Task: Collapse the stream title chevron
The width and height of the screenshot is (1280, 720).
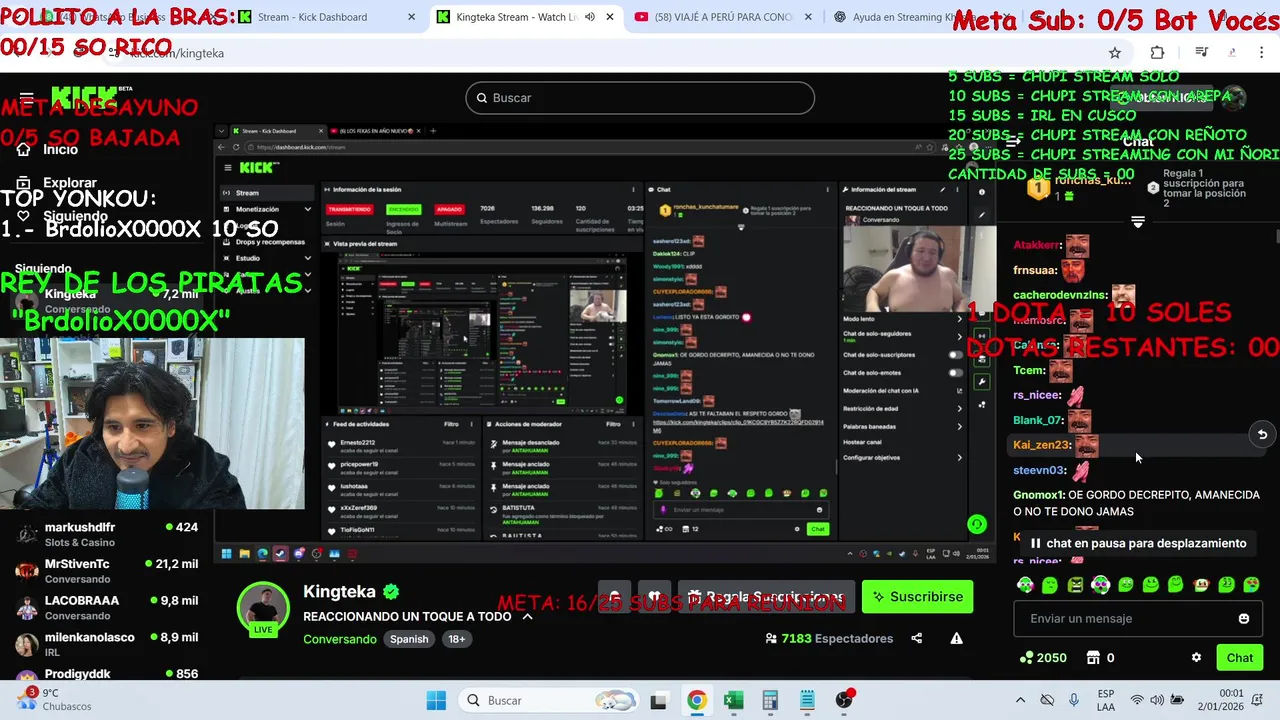Action: pos(528,617)
